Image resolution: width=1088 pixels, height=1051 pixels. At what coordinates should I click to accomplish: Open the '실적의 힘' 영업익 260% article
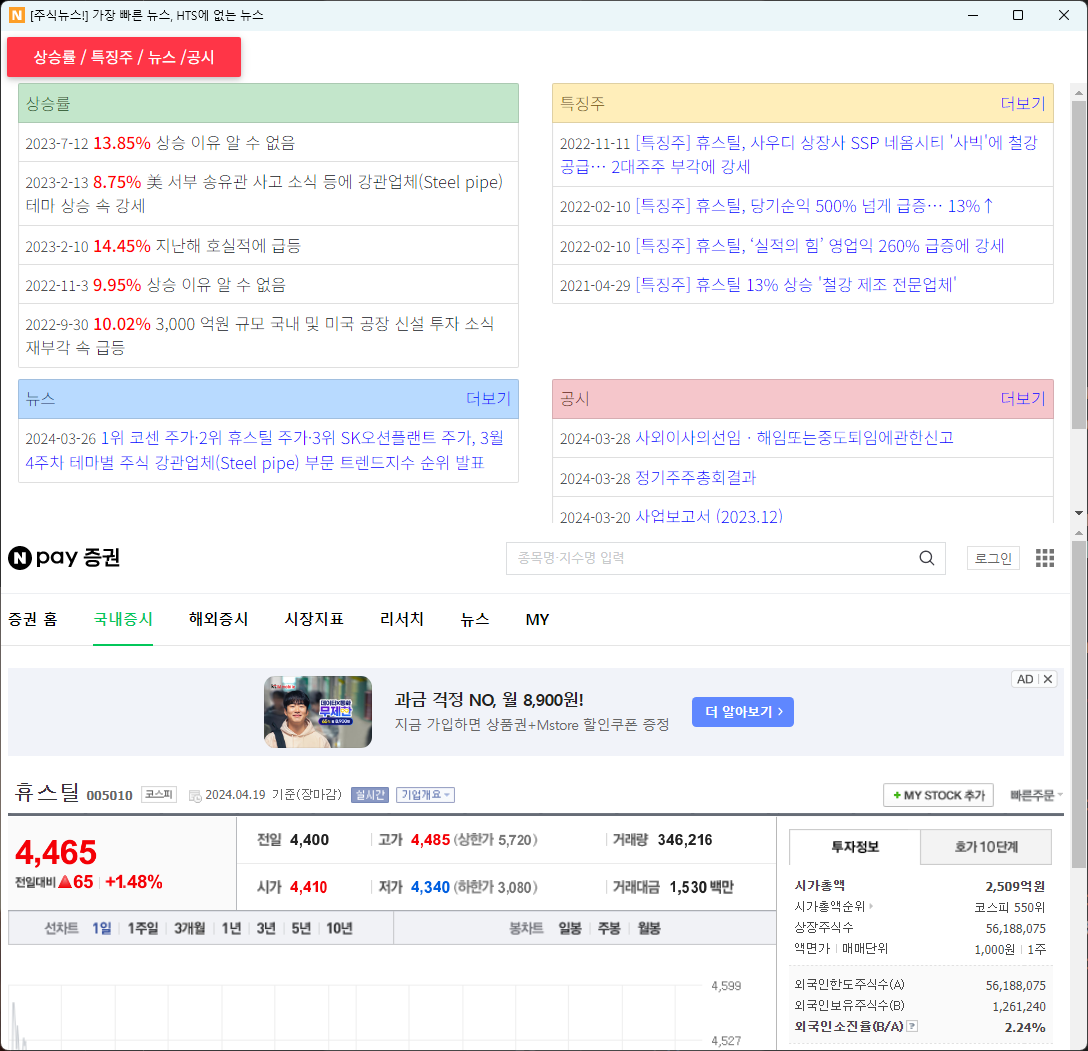[x=820, y=246]
